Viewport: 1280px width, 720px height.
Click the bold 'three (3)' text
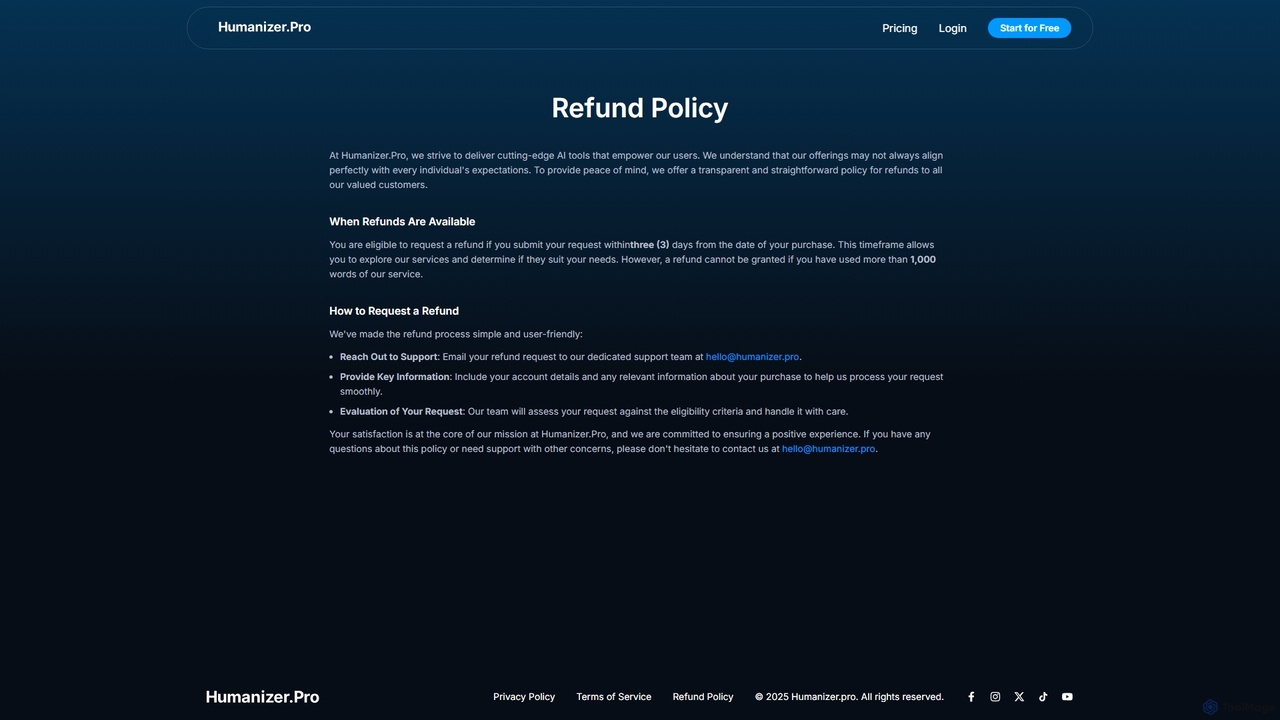point(650,245)
